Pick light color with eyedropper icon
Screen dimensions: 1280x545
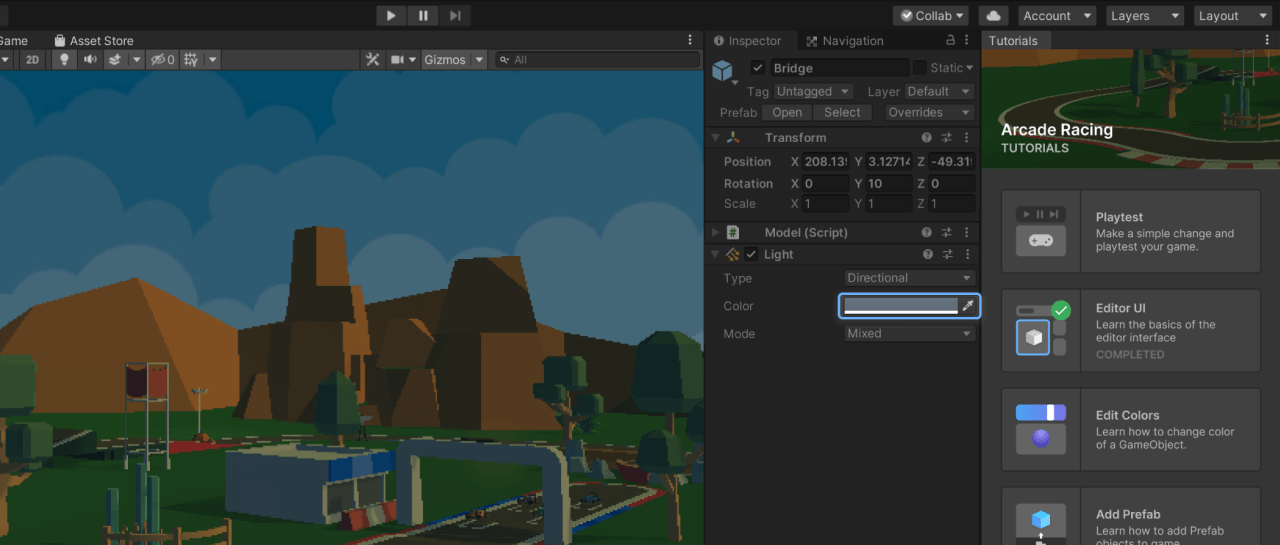(x=968, y=306)
